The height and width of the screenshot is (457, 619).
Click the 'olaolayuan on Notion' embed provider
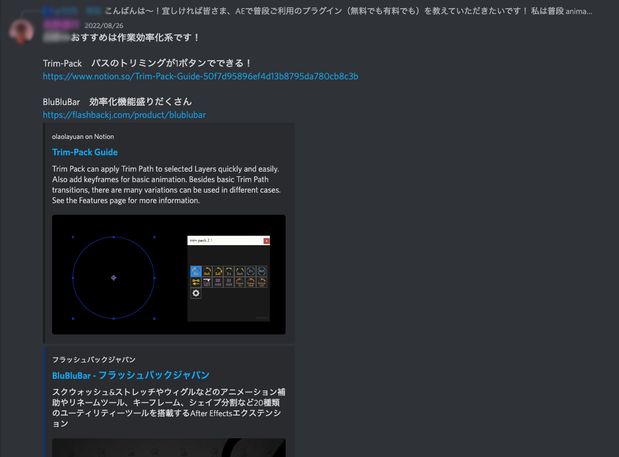83,137
